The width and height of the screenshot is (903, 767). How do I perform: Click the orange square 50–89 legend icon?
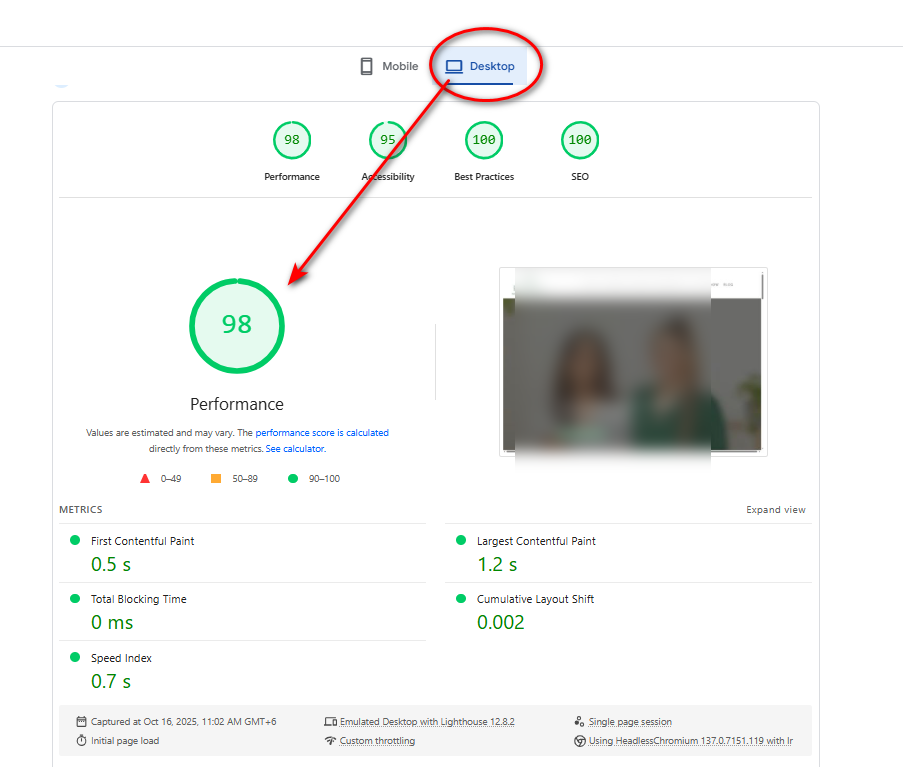click(x=216, y=479)
